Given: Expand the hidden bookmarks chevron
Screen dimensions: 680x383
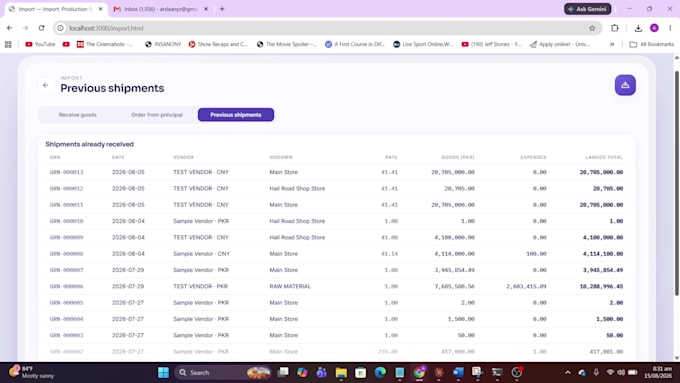Looking at the screenshot, I should tap(612, 44).
